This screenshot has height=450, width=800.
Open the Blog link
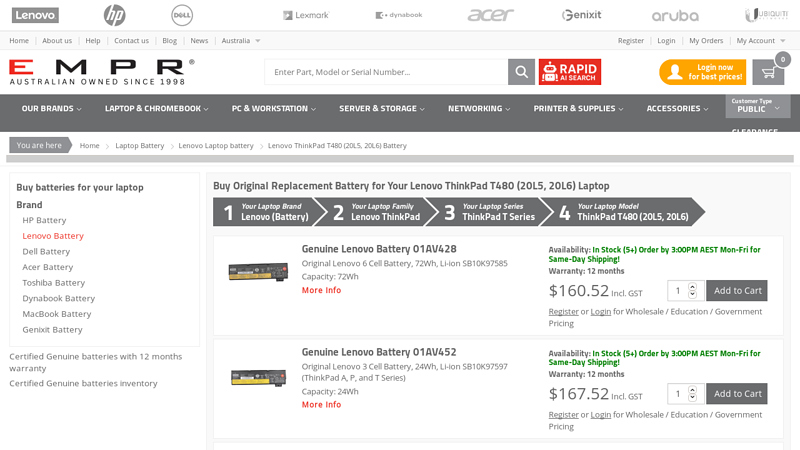pyautogui.click(x=169, y=41)
